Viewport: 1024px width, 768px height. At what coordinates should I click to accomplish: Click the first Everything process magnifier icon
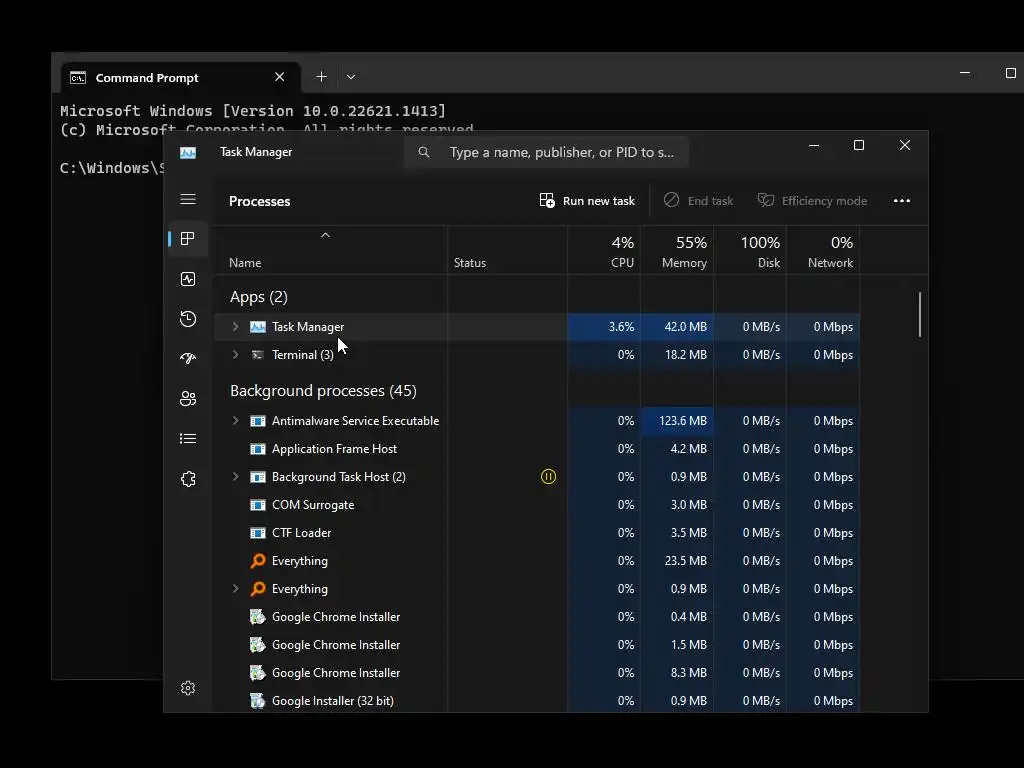pyautogui.click(x=258, y=561)
